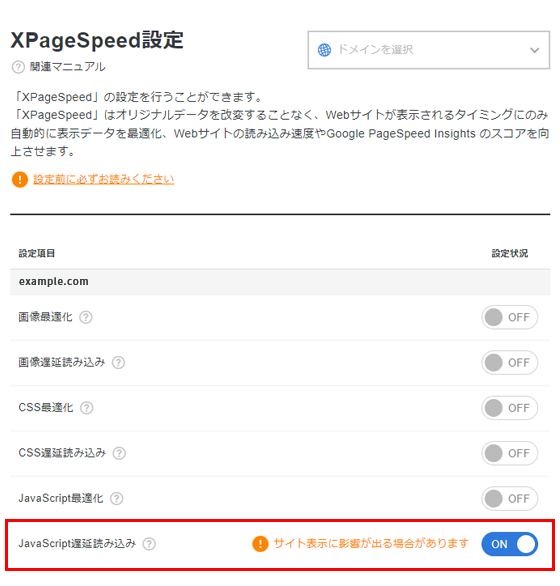Click help icon next to CSS遅延読み込み
This screenshot has height=586, width=560.
pos(119,453)
